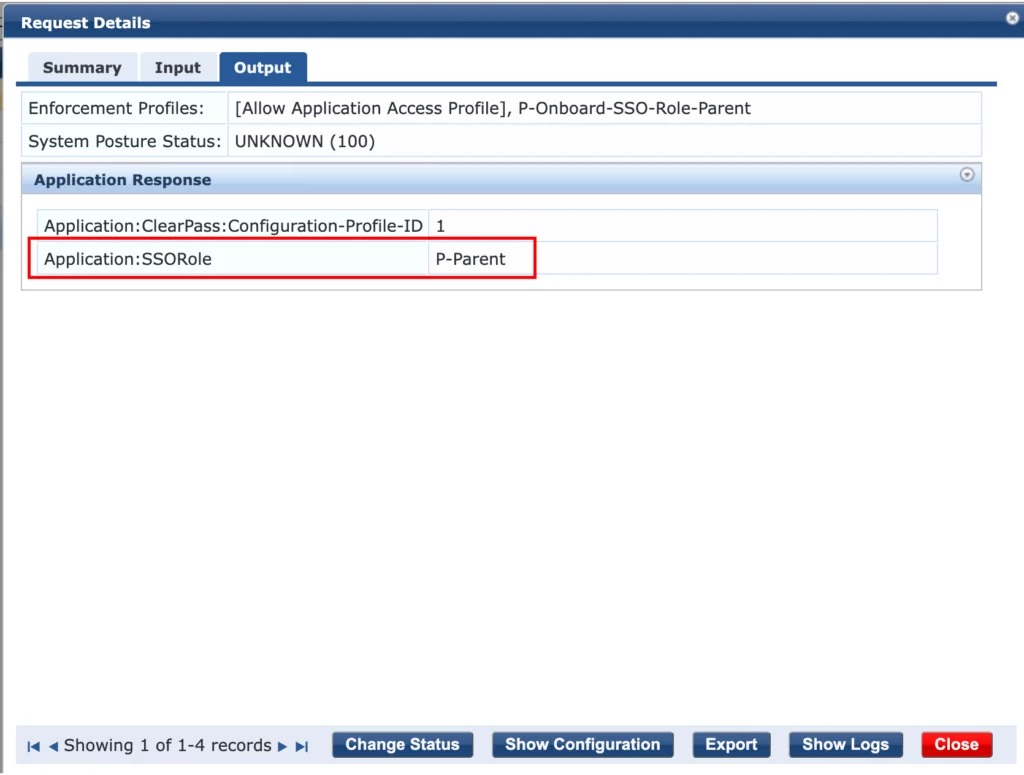Advance to the next record arrow
Image resolution: width=1024 pixels, height=775 pixels.
(x=283, y=745)
